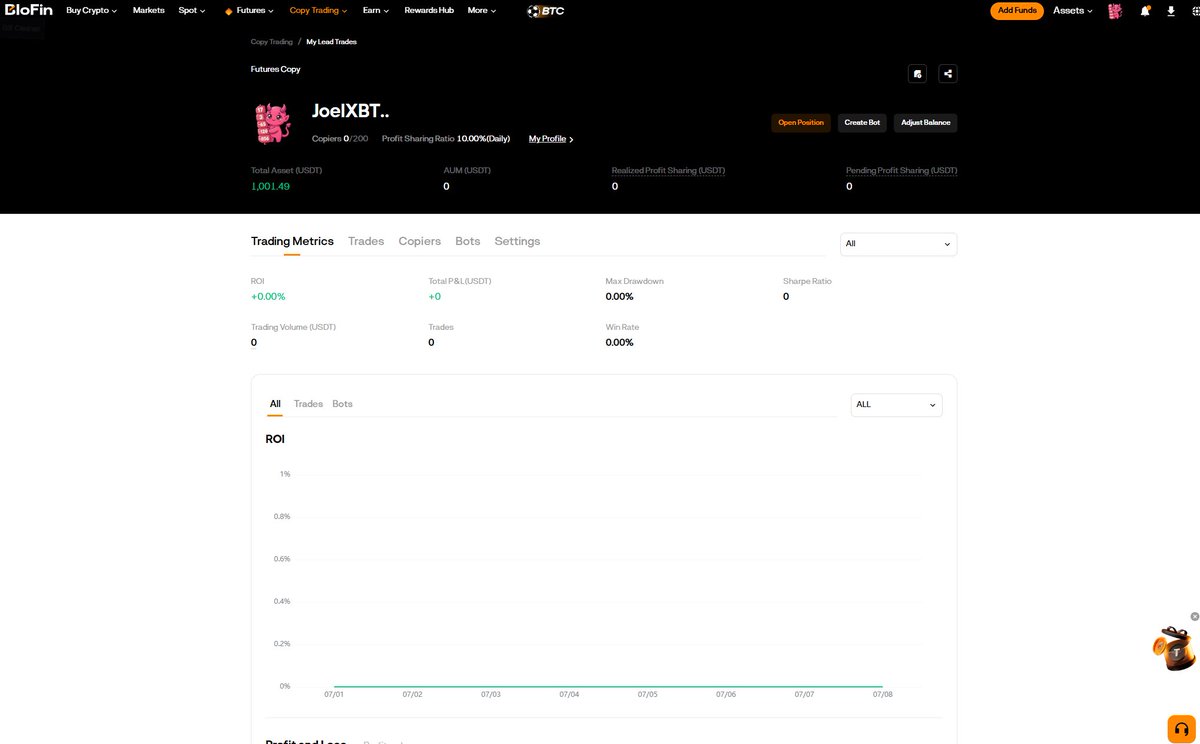
Task: Switch to the upper Bots tab
Action: pyautogui.click(x=468, y=241)
